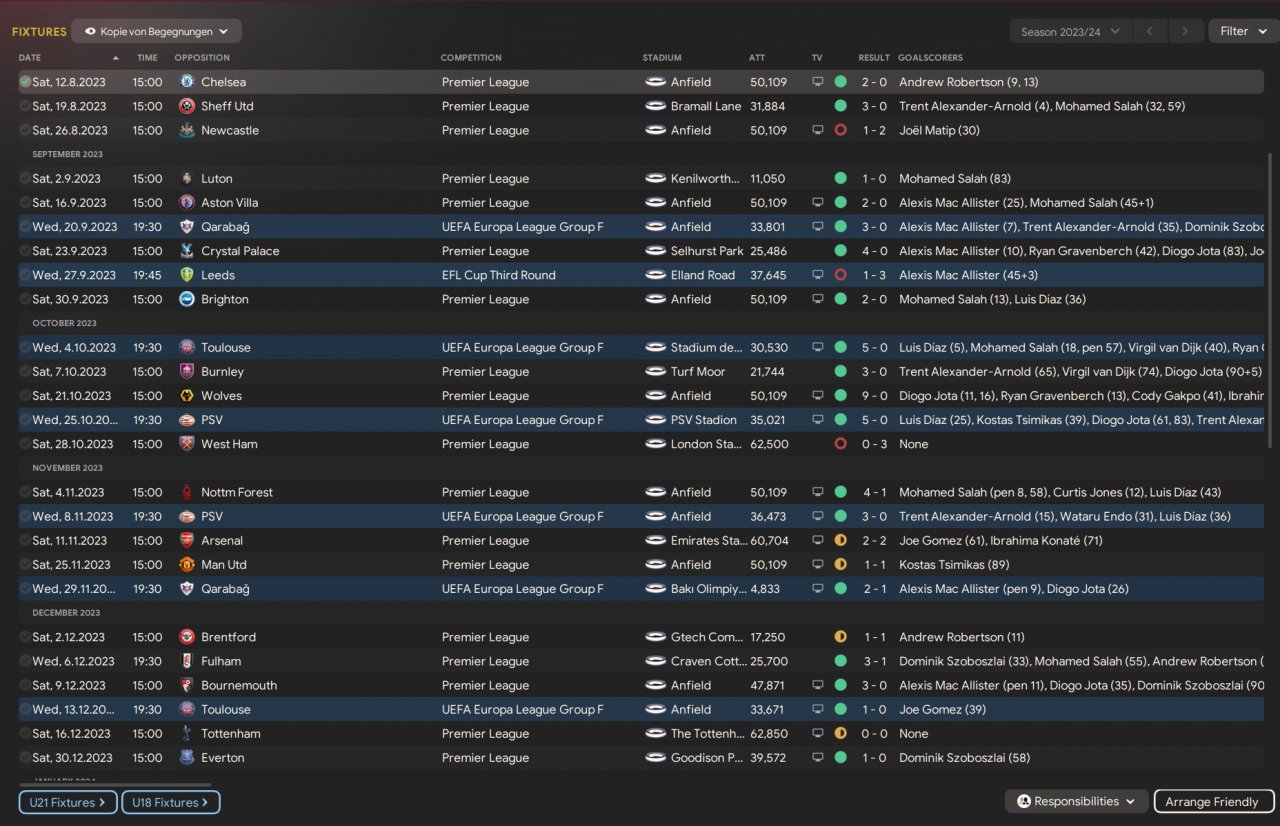Click the Crystal Palace opposition name

click(x=240, y=251)
